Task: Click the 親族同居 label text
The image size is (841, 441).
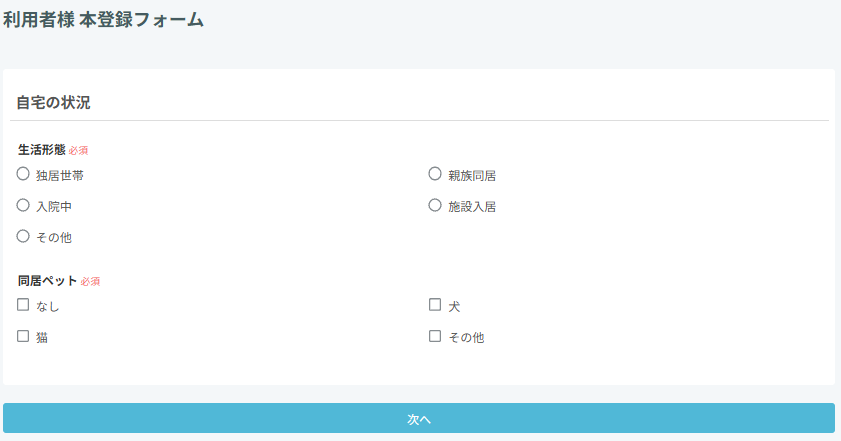Action: tap(472, 176)
